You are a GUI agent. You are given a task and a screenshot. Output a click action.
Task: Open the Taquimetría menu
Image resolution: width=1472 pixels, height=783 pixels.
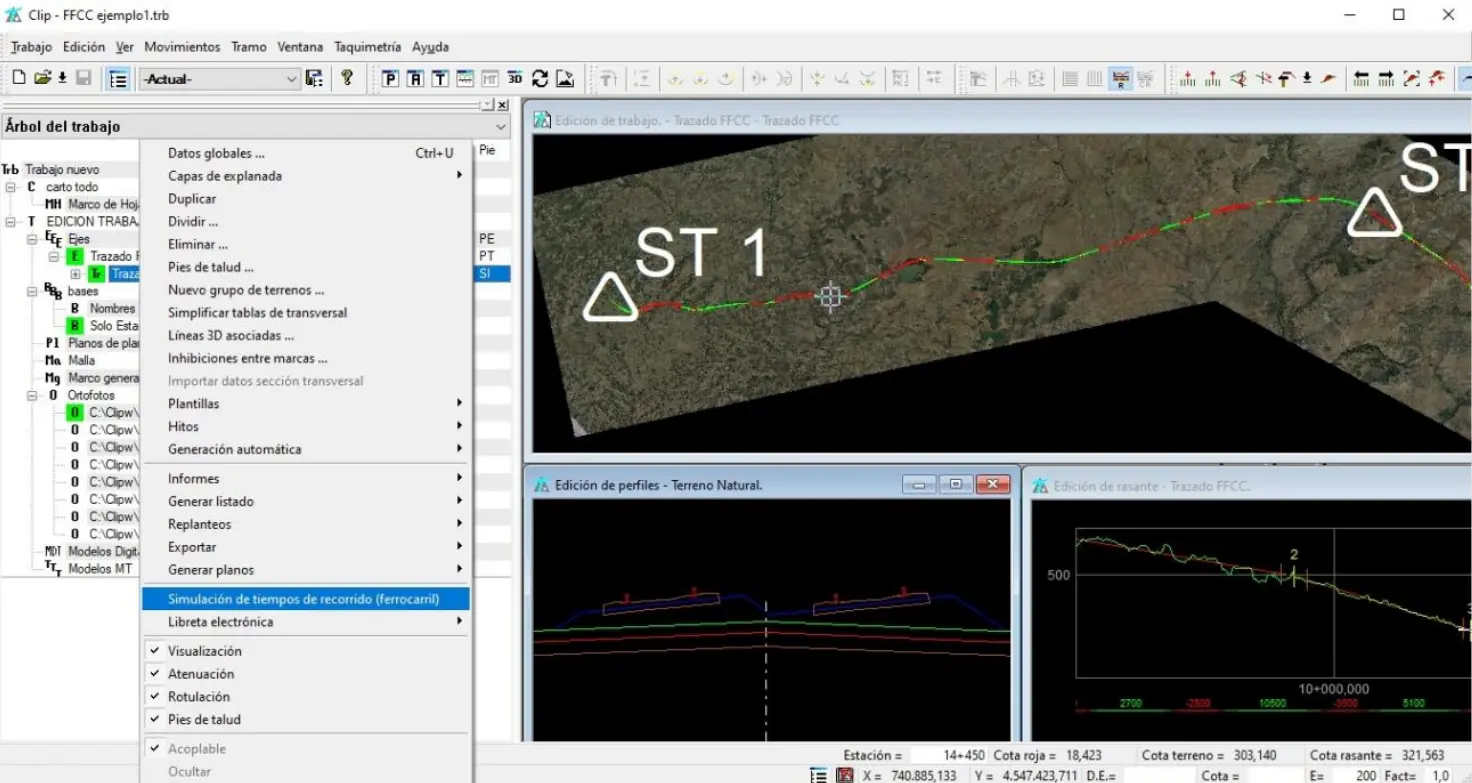point(367,47)
